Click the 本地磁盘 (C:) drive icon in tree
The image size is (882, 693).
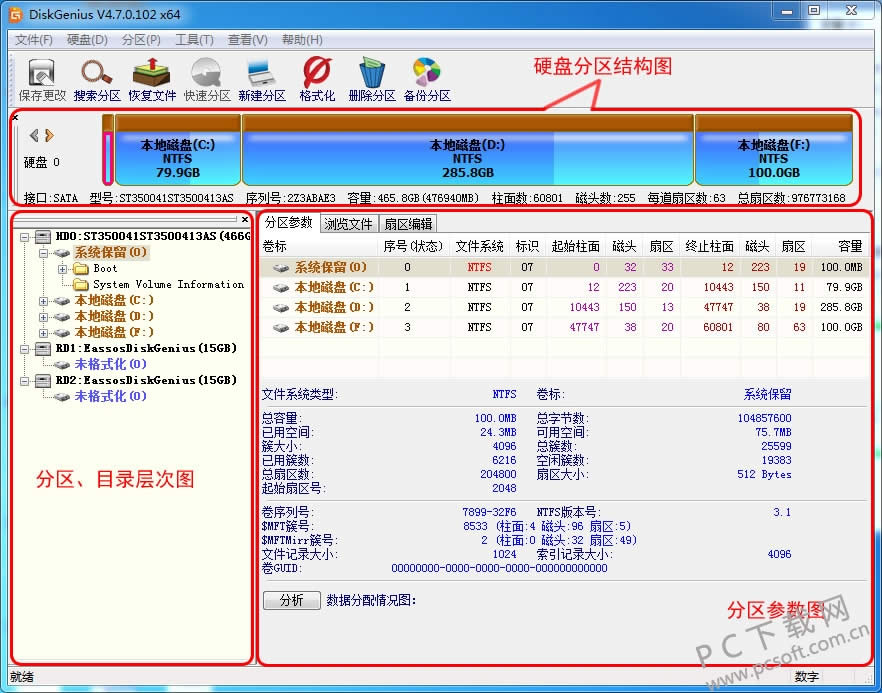pos(62,300)
